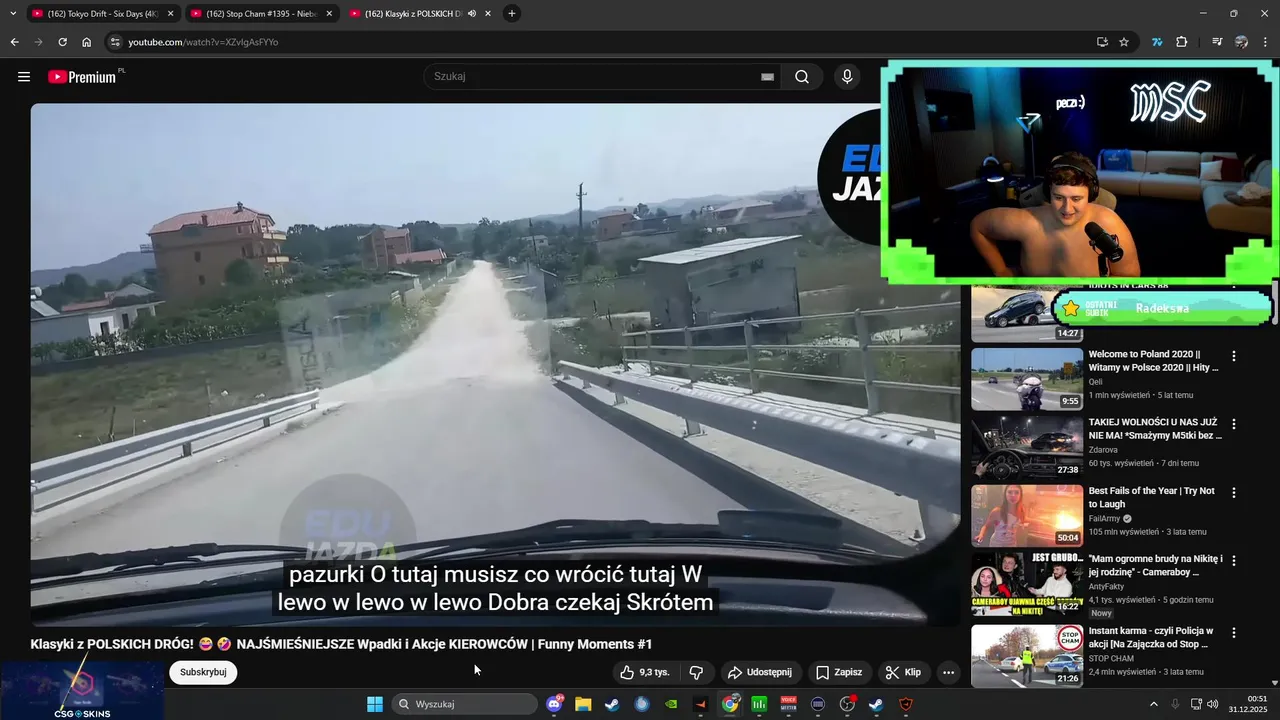Start voice search with microphone icon
Screen dimensions: 1280x720
(x=847, y=77)
